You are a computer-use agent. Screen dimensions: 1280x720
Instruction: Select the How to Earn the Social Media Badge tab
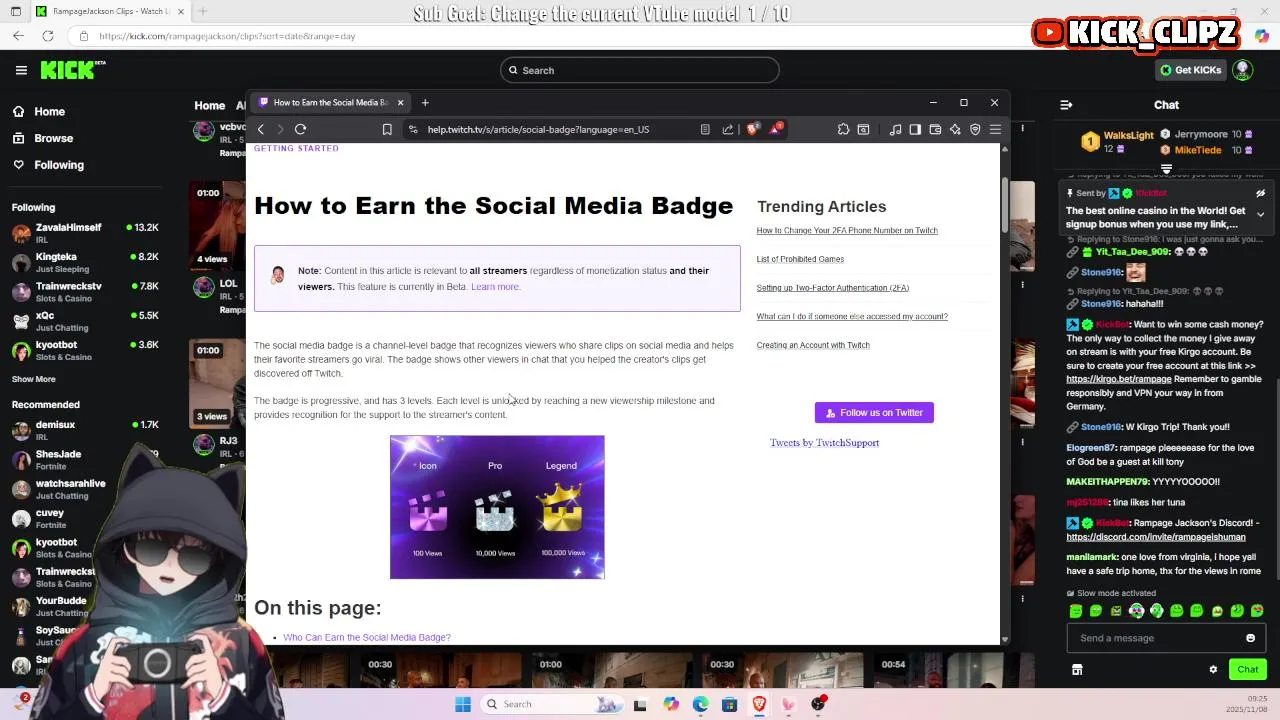pos(331,102)
